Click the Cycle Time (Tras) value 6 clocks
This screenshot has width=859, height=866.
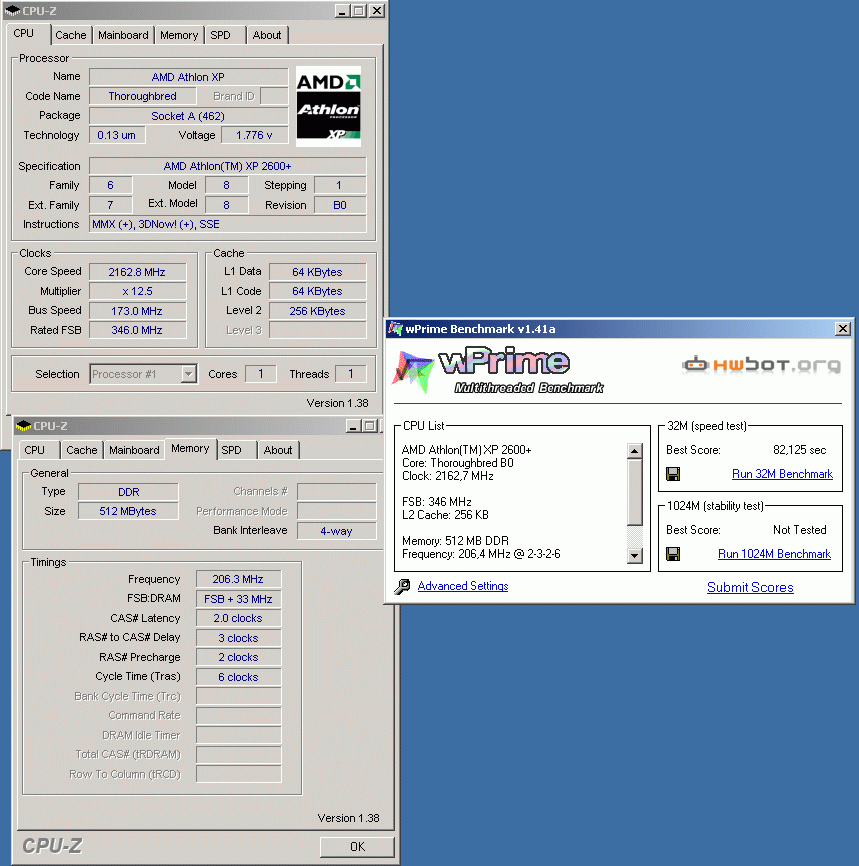(239, 677)
